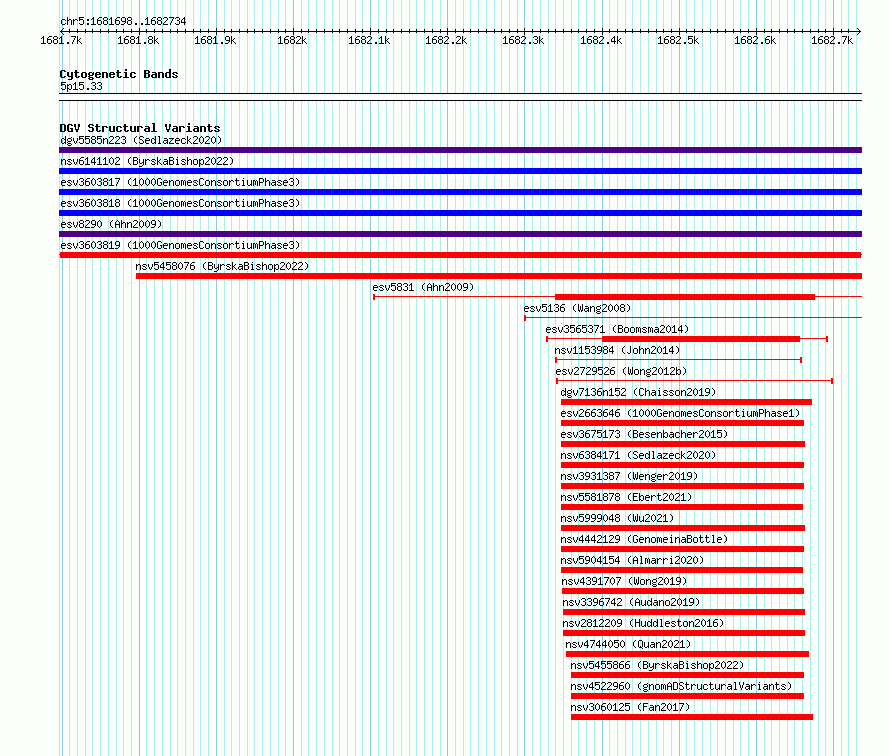Click the dark purple dgv5585n223 feature bar

tap(460, 150)
